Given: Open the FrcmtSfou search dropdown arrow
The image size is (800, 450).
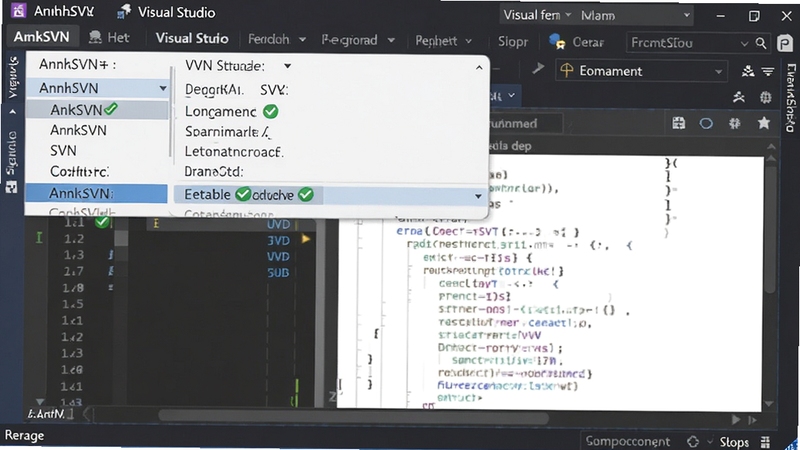Looking at the screenshot, I should pos(744,44).
